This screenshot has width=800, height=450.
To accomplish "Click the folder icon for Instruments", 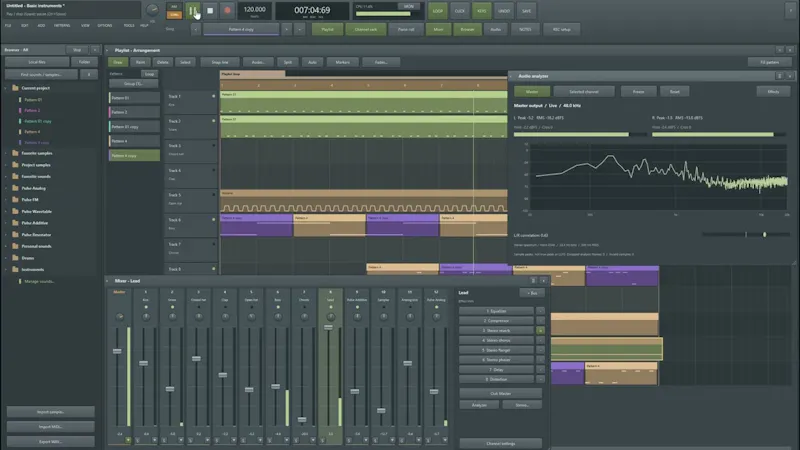I will 15,269.
